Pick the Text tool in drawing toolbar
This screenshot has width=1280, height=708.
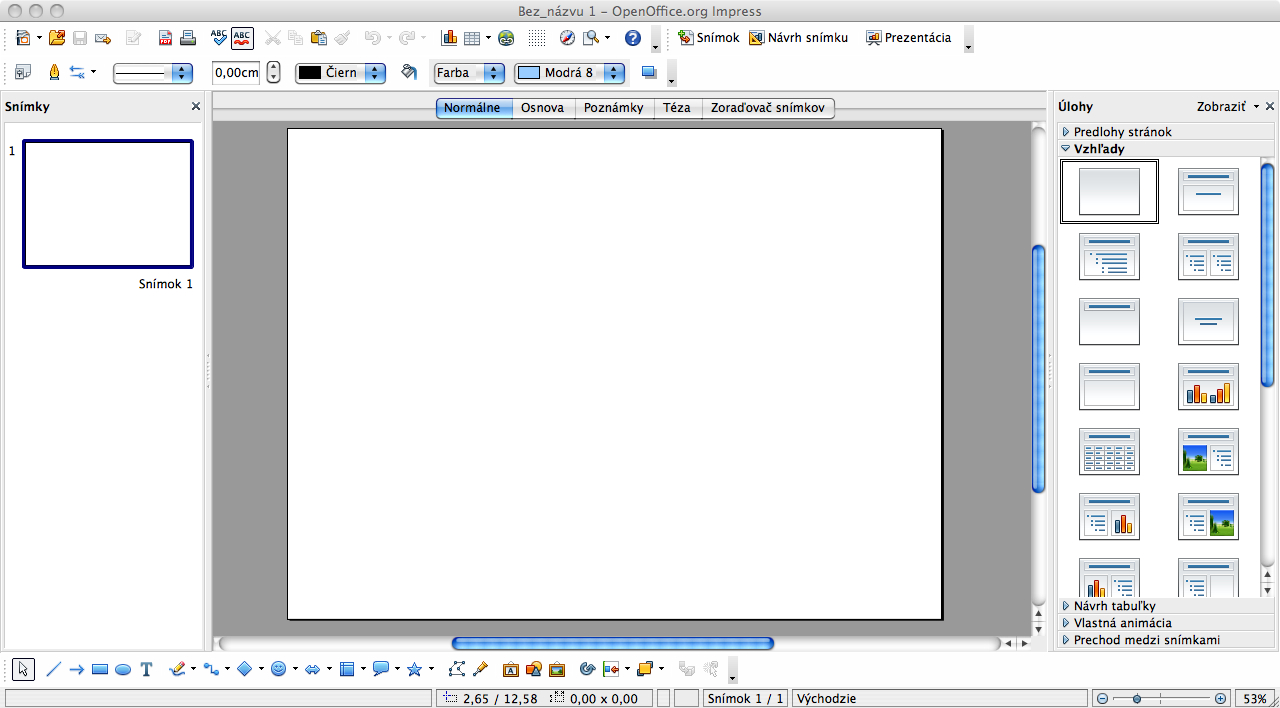point(146,670)
